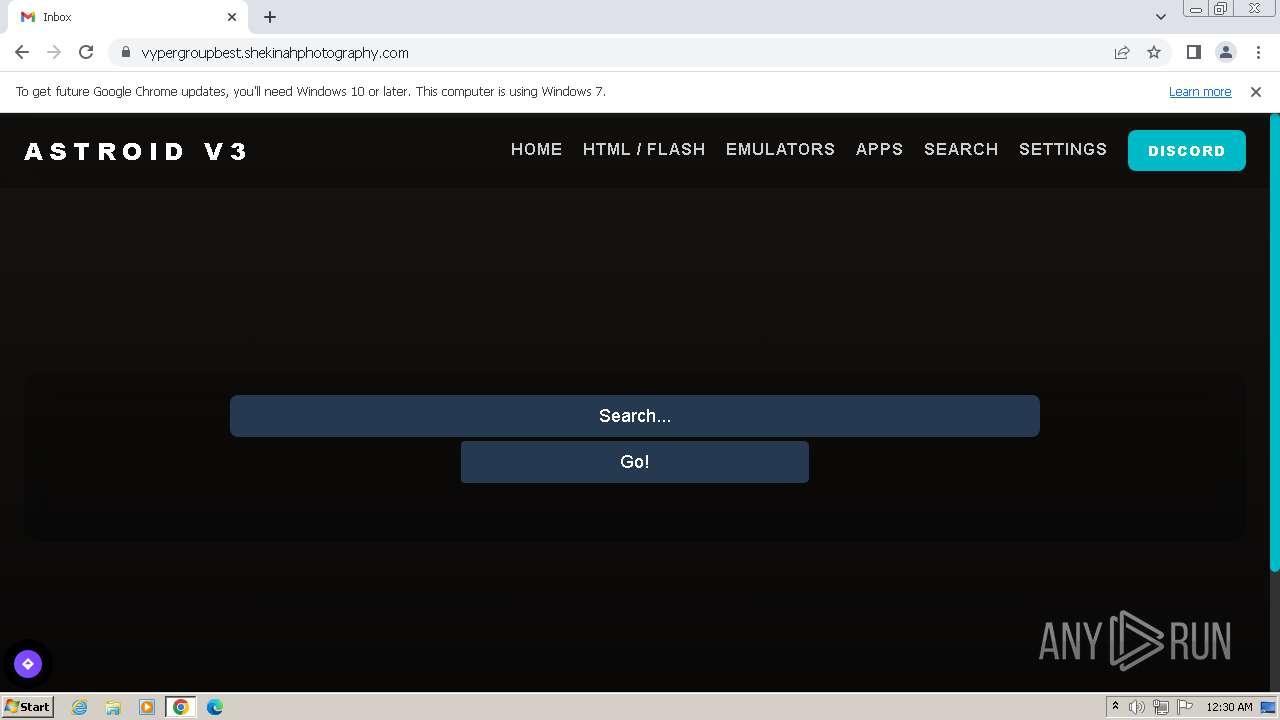Select Chrome icon in taskbar
1280x720 pixels.
tap(181, 707)
